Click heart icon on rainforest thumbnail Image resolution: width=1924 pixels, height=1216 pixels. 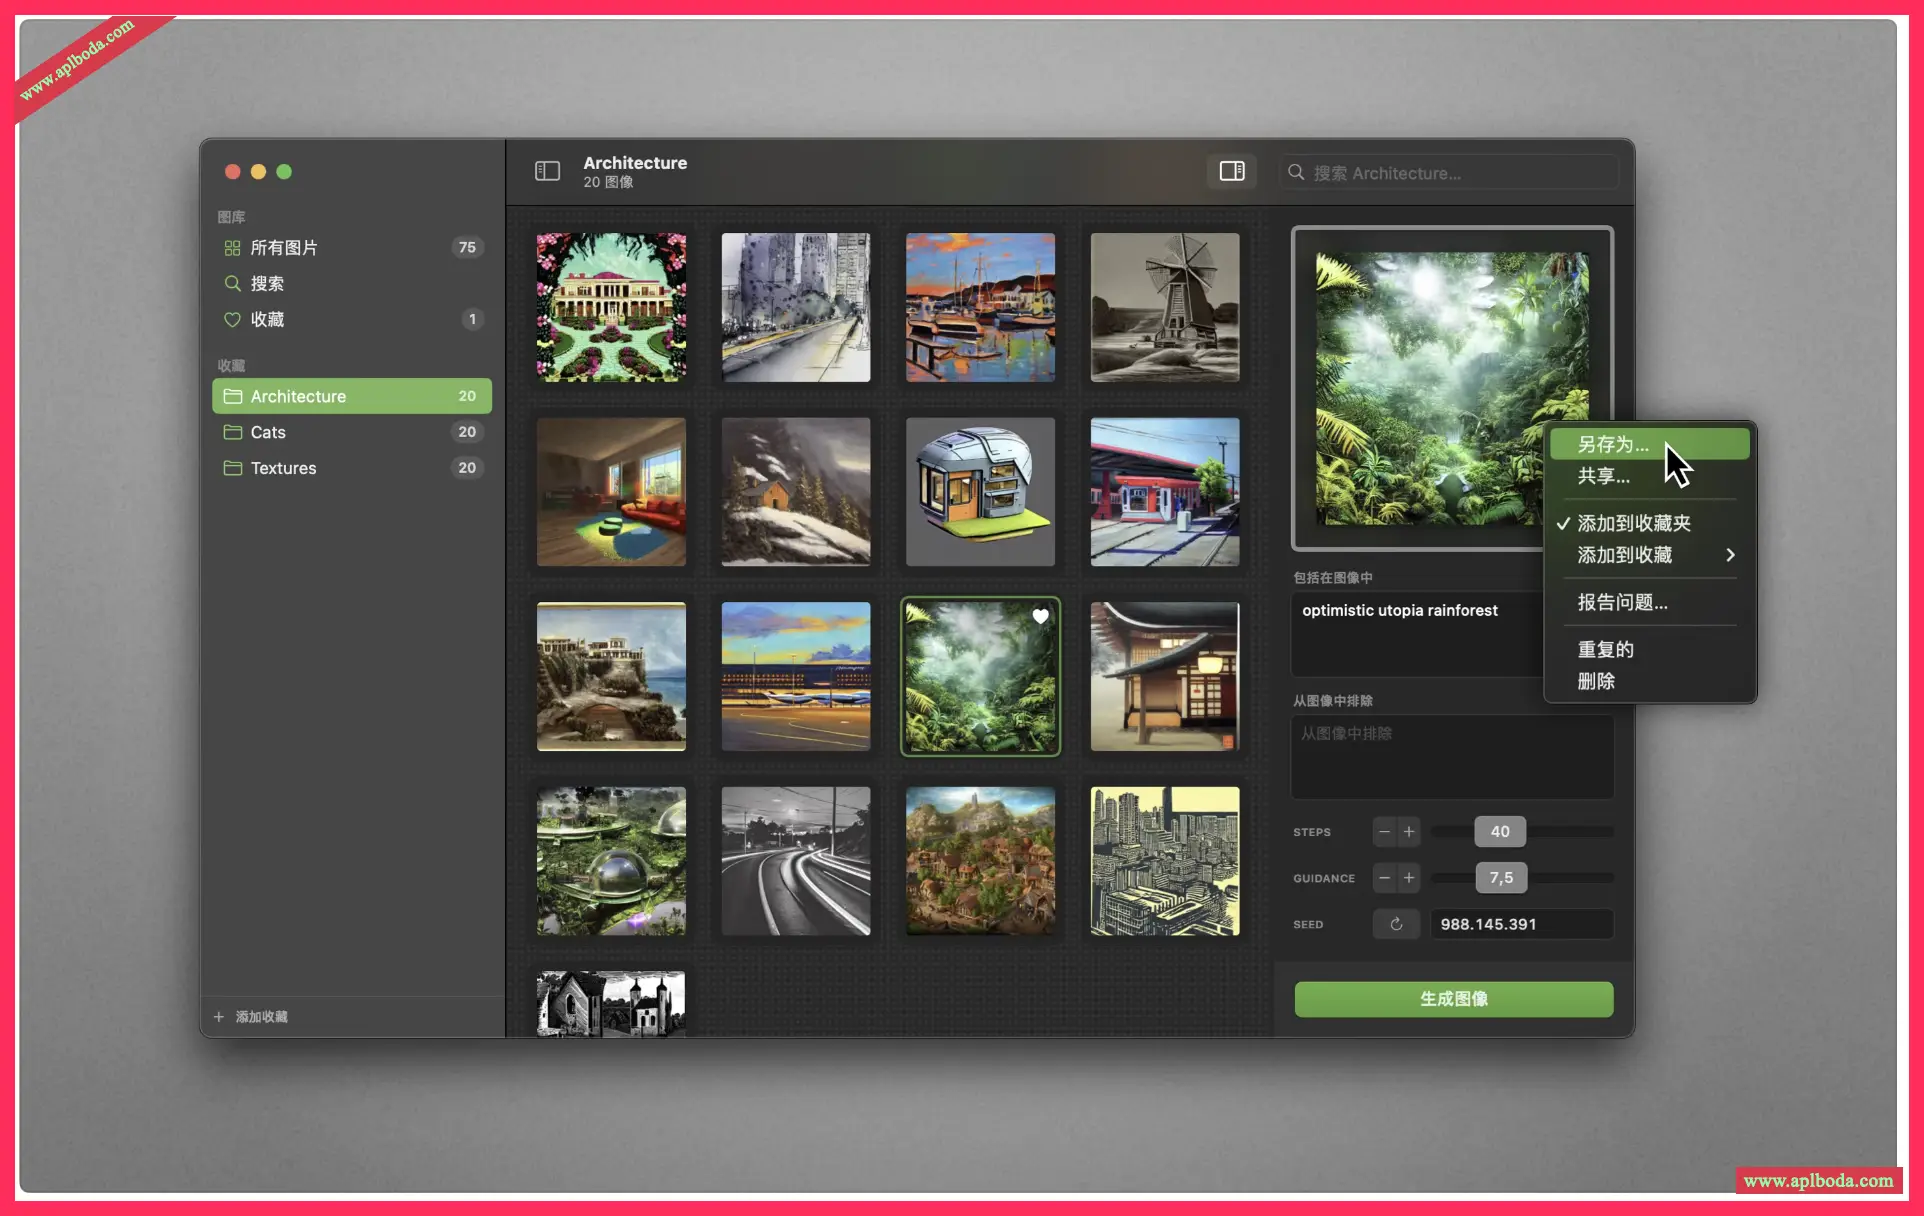pyautogui.click(x=1040, y=617)
